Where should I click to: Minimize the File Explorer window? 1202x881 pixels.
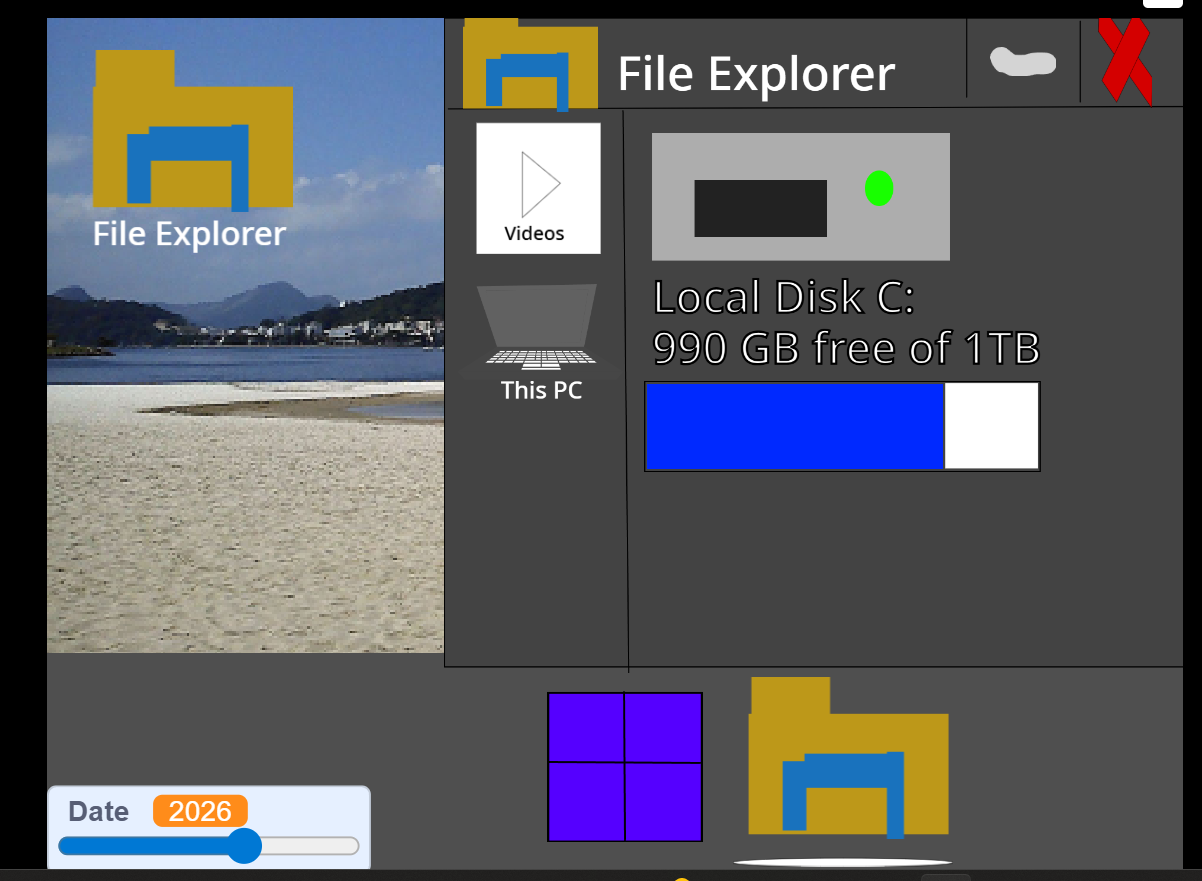pos(1023,62)
